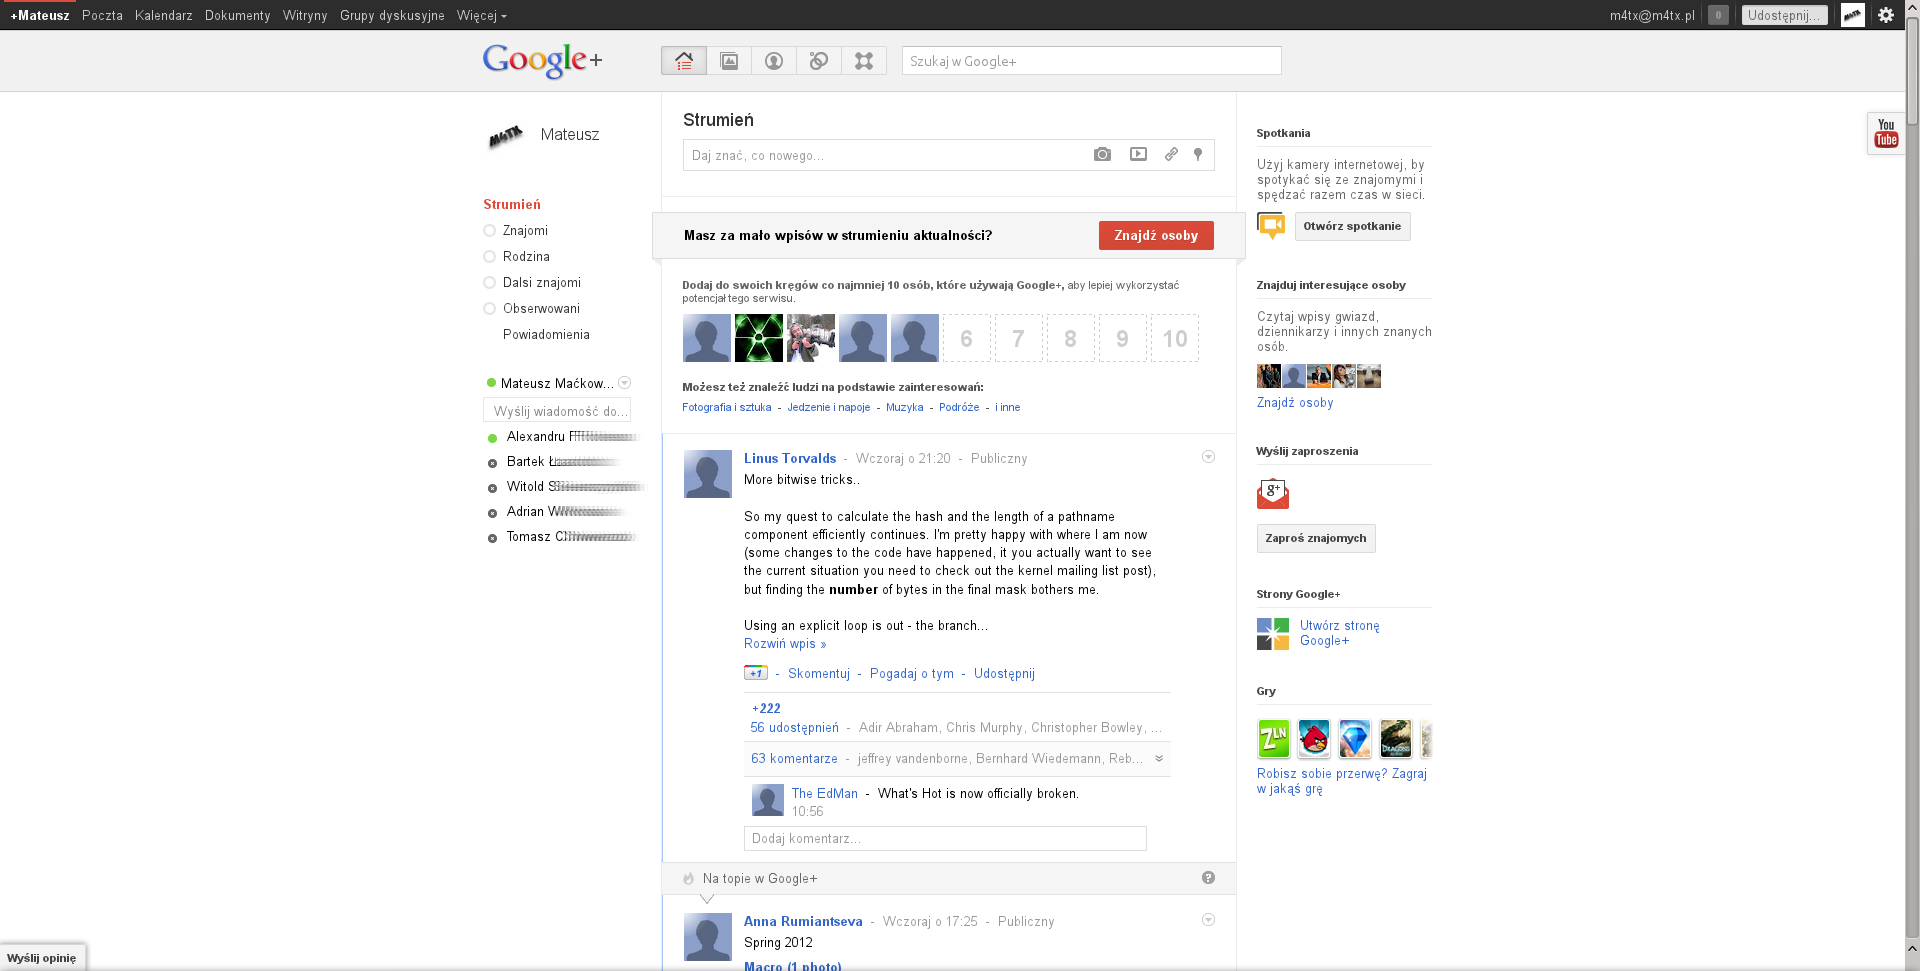Open the Home stream icon
Image resolution: width=1920 pixels, height=971 pixels.
click(x=684, y=61)
